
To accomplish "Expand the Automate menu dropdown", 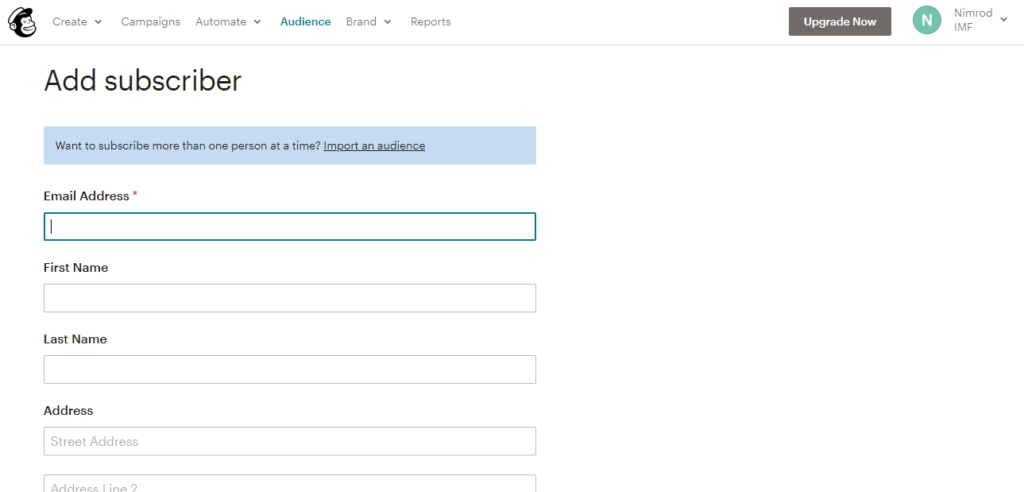I will pos(228,22).
